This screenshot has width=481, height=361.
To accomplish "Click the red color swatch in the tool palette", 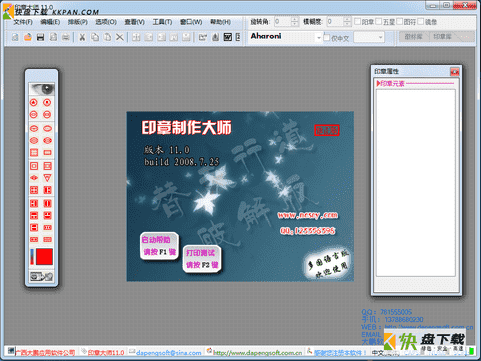I will [44, 257].
